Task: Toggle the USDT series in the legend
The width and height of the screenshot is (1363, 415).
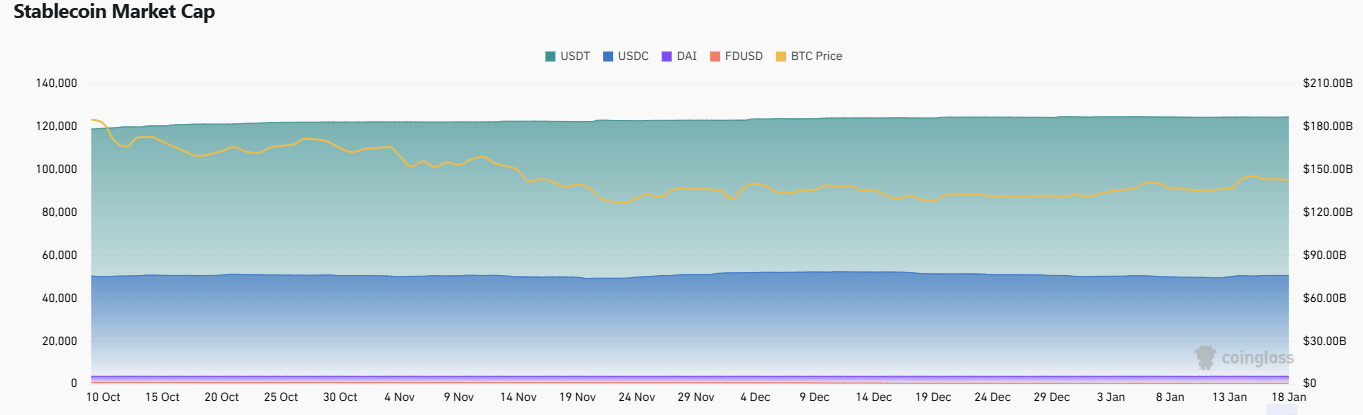Action: pyautogui.click(x=569, y=56)
